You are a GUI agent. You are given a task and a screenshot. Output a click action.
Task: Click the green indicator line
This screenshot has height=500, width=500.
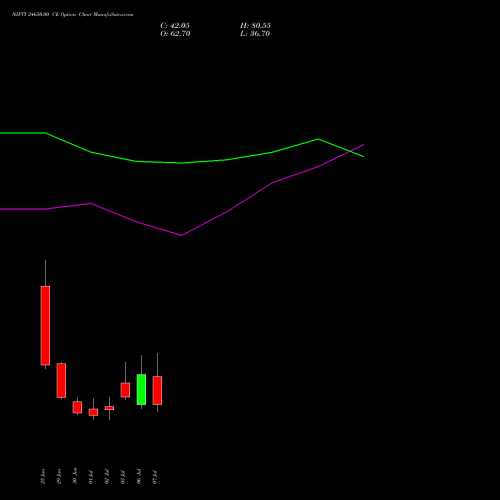tap(182, 163)
